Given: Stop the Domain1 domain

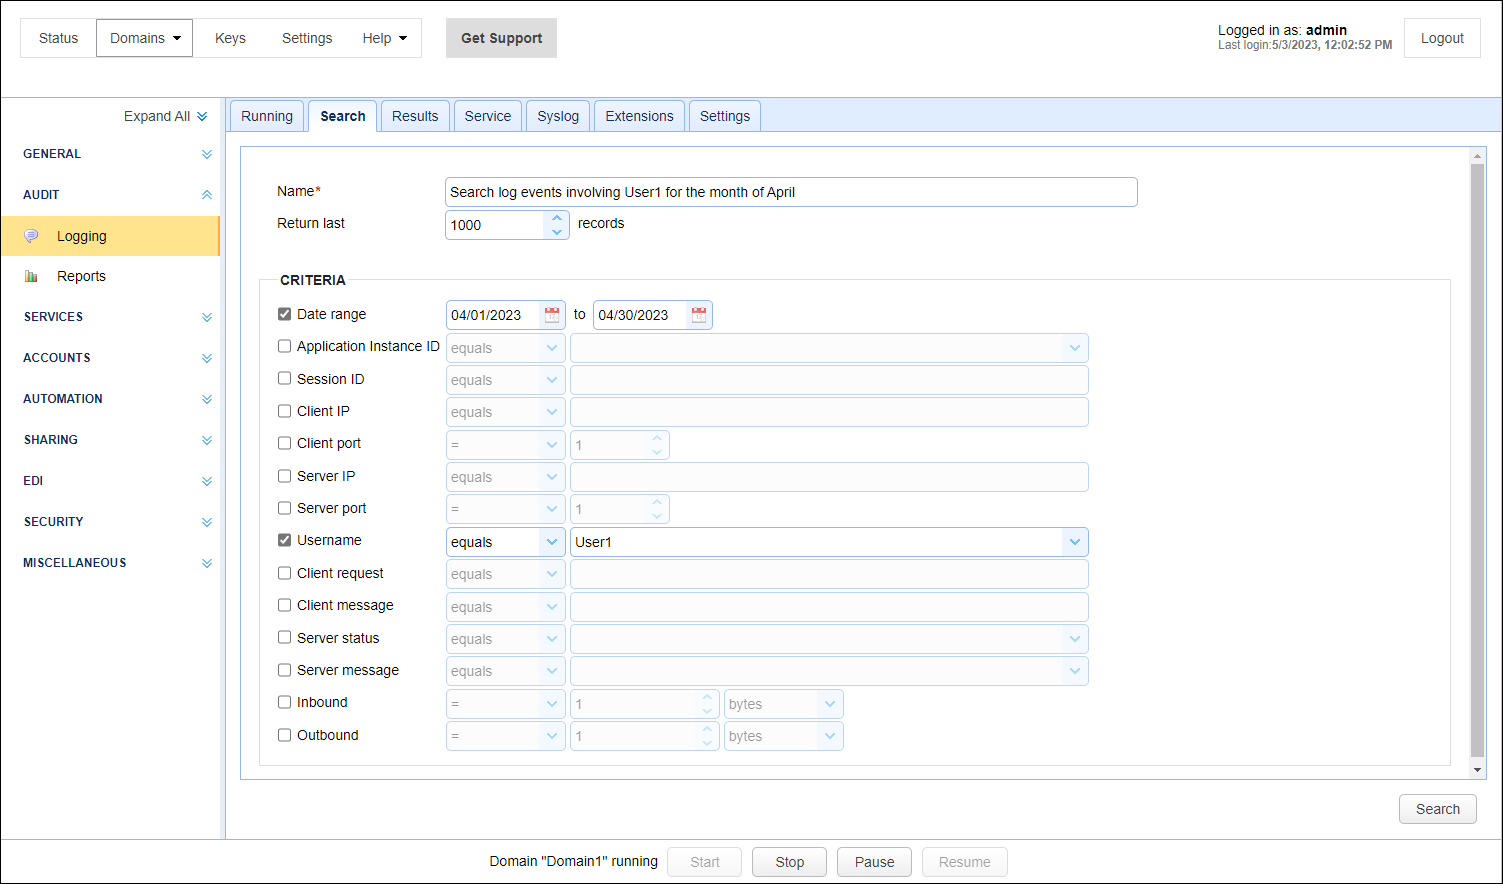Looking at the screenshot, I should pos(790,862).
